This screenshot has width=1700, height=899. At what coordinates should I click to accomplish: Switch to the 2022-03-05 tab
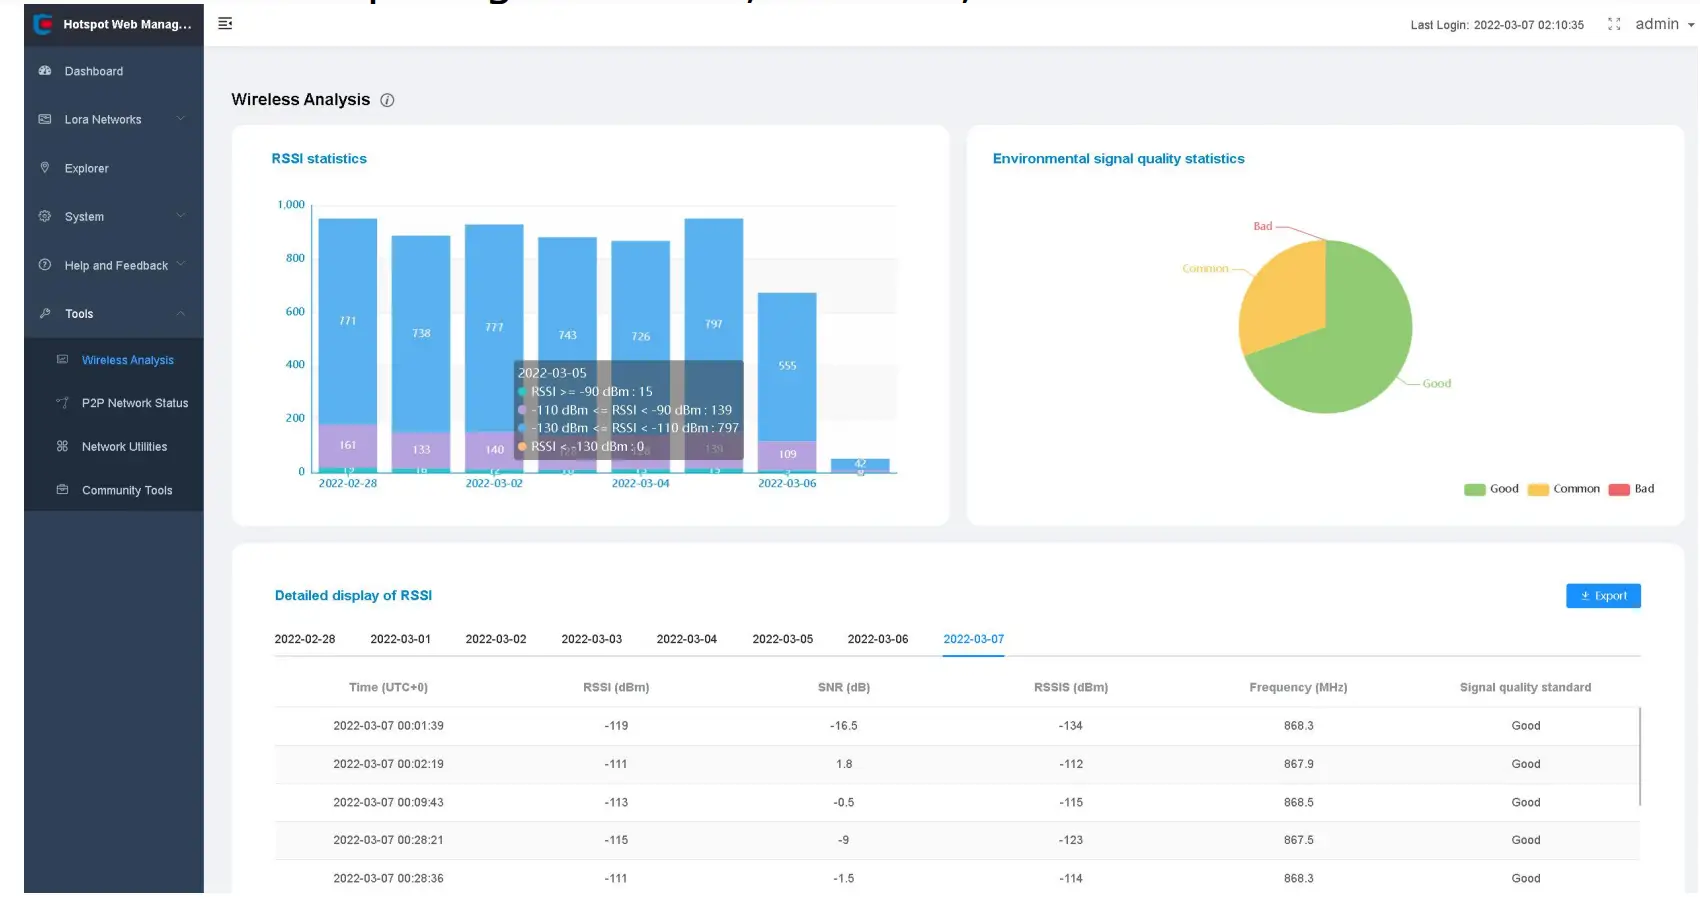(782, 639)
